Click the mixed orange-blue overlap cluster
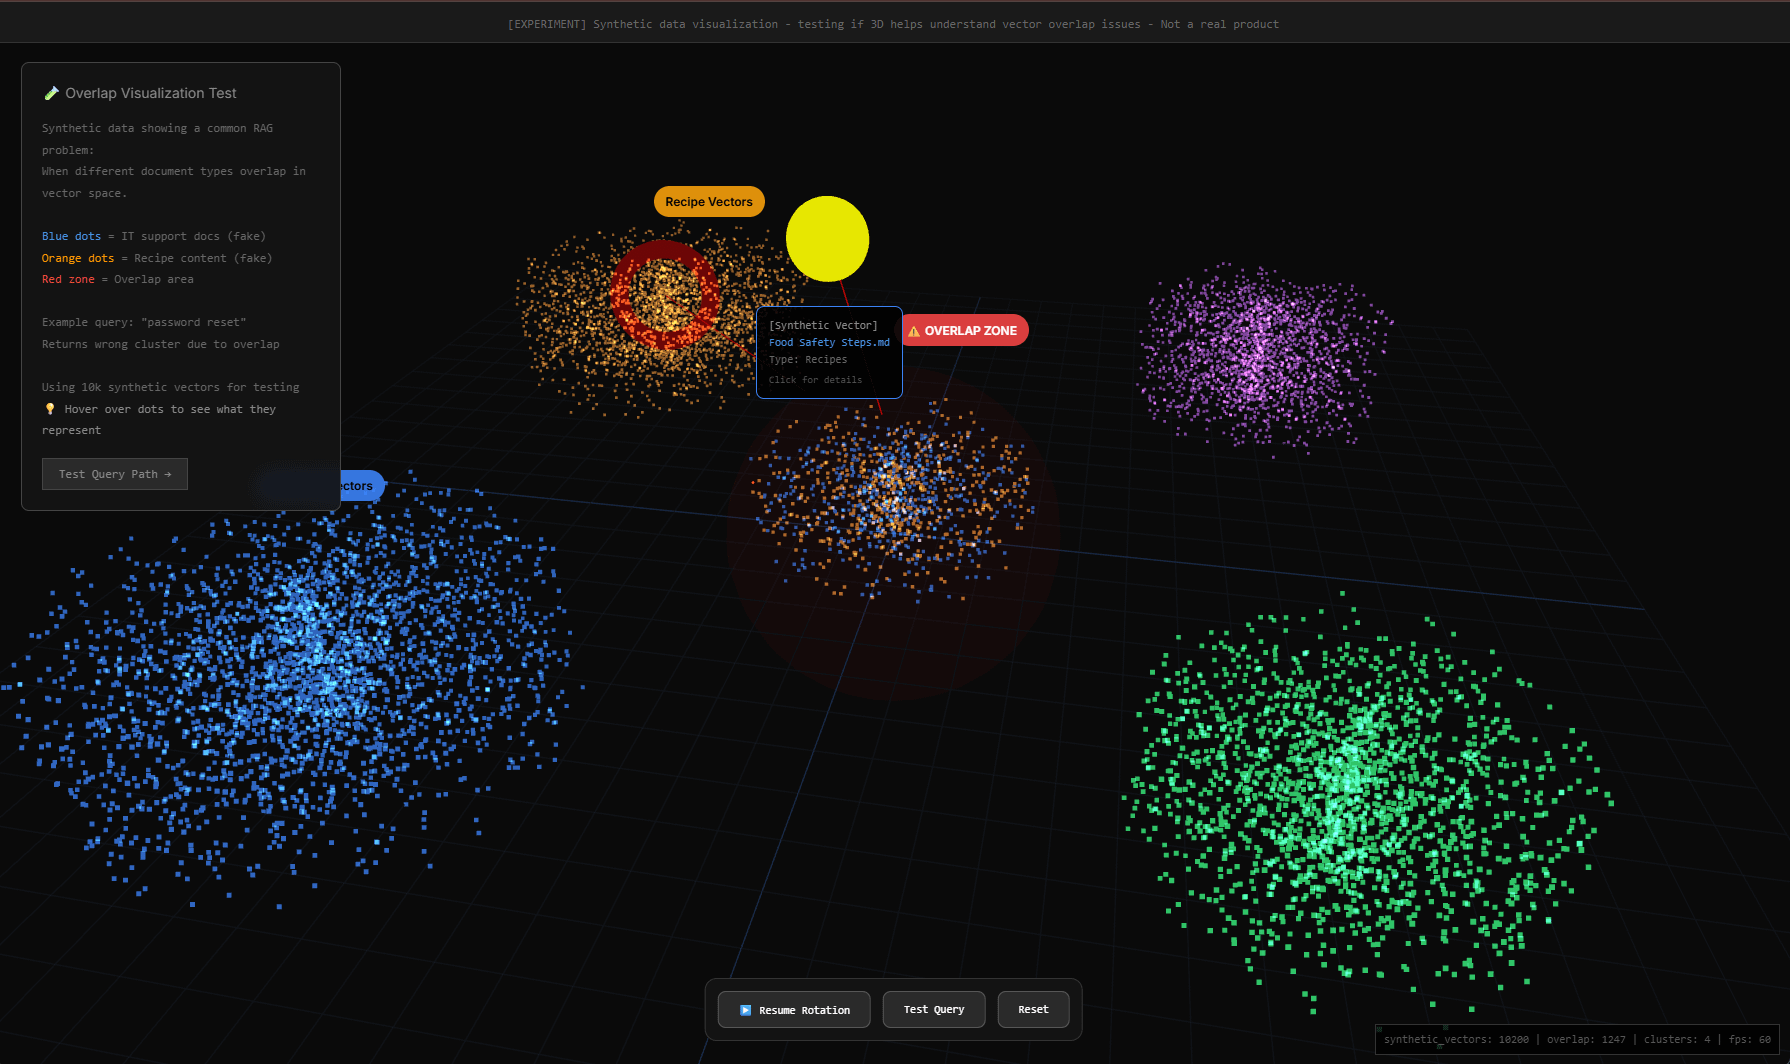 click(890, 498)
